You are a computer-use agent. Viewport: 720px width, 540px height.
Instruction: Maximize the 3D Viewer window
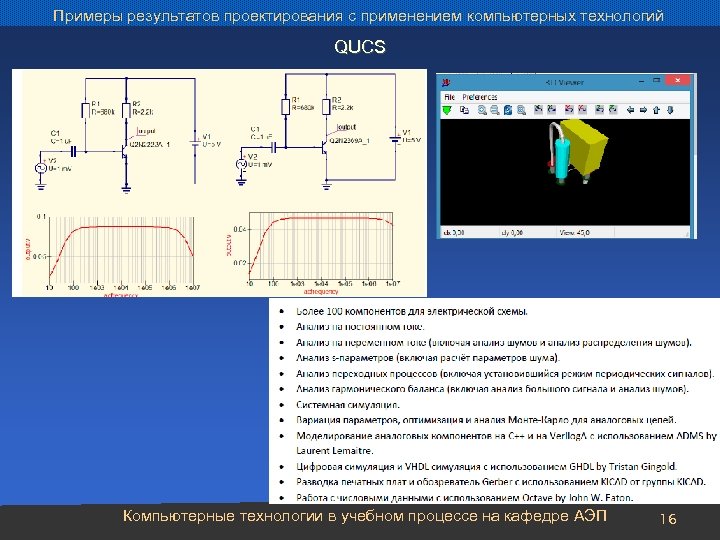click(x=657, y=81)
